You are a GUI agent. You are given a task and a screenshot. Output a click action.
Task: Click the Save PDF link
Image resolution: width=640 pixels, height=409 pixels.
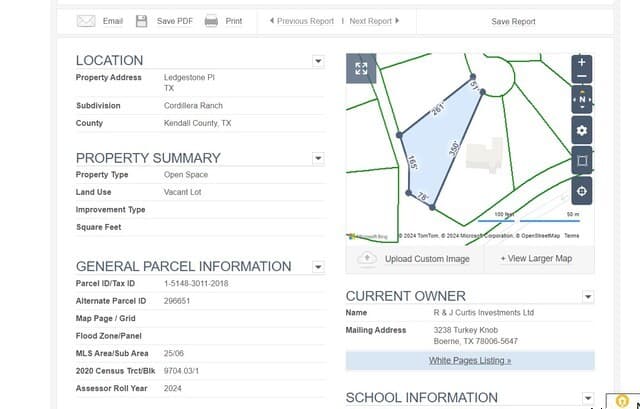pos(175,21)
